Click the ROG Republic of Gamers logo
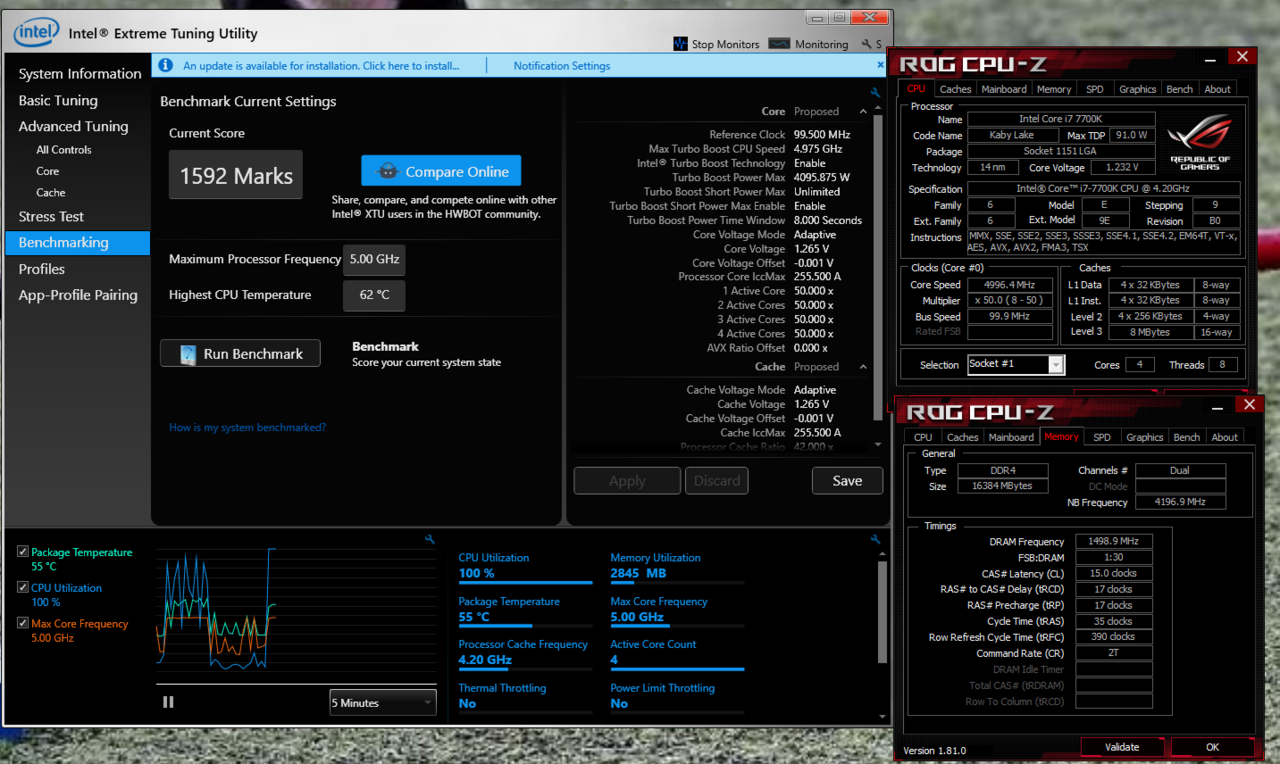 click(1199, 143)
